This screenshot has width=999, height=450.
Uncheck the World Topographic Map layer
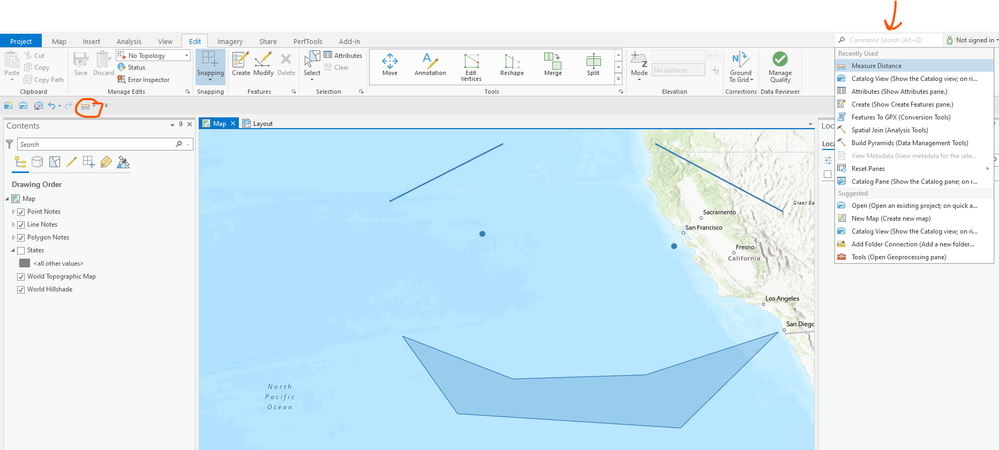click(x=21, y=277)
